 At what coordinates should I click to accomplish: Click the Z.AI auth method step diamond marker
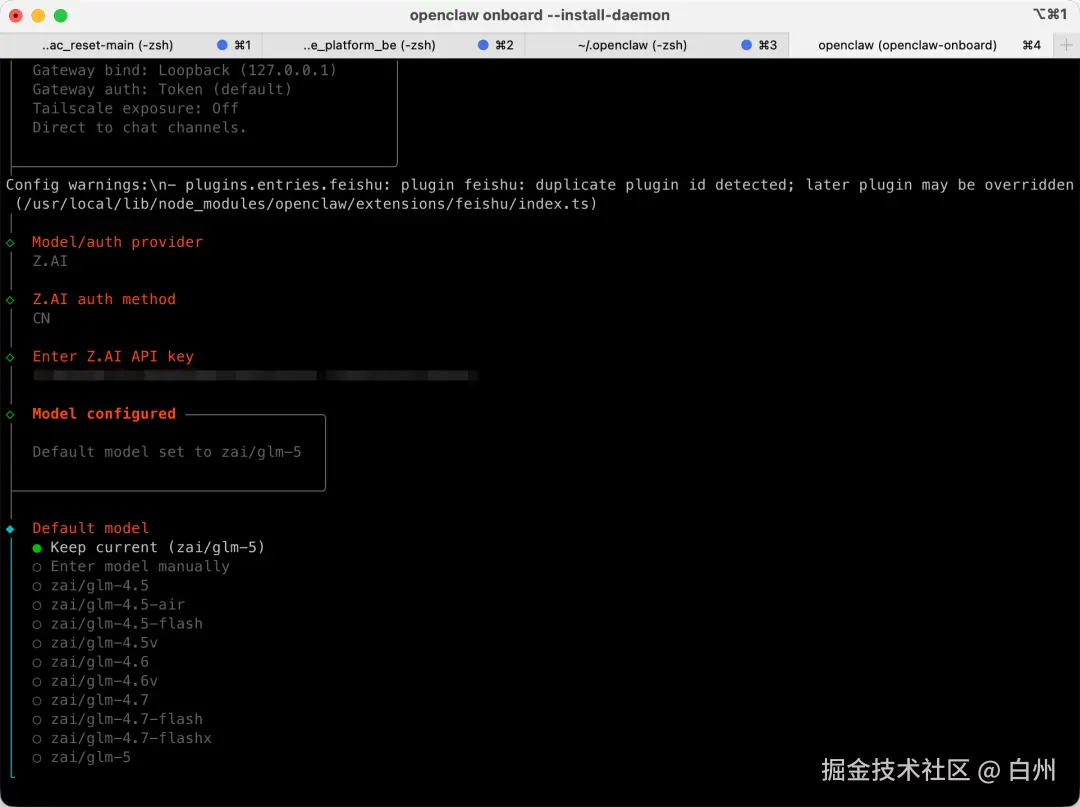[10, 300]
